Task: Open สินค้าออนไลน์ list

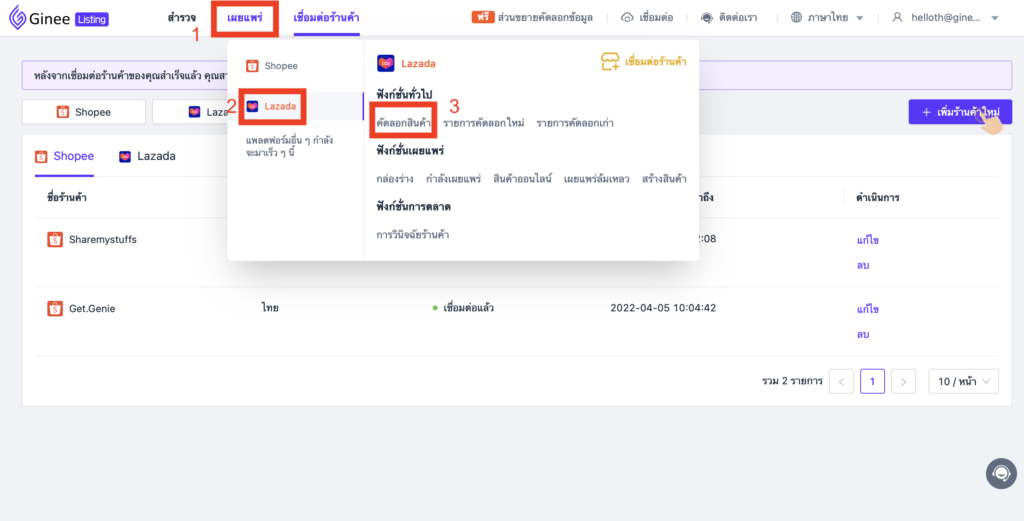Action: click(x=522, y=178)
